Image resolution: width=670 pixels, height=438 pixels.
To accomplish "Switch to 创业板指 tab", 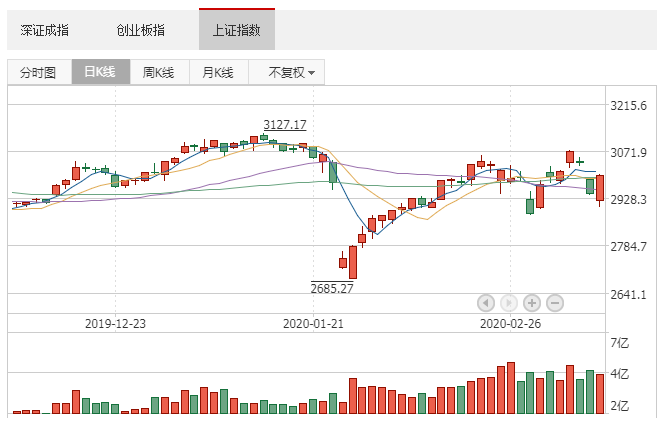I will click(141, 30).
